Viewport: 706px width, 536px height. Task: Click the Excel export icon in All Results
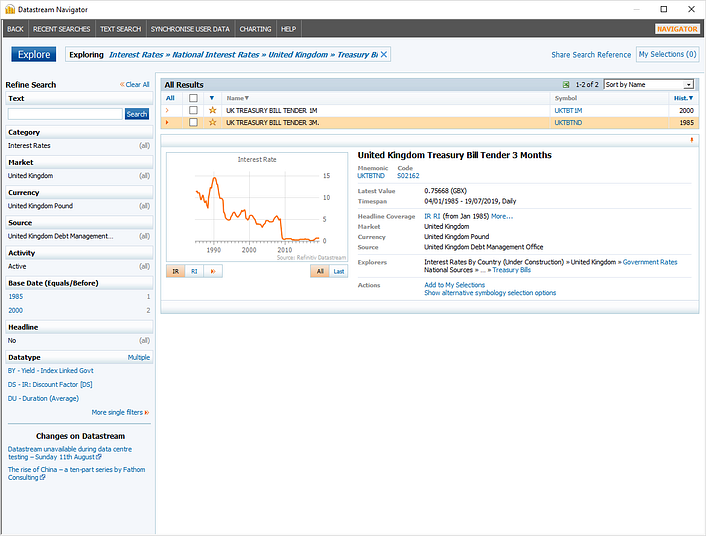click(566, 85)
